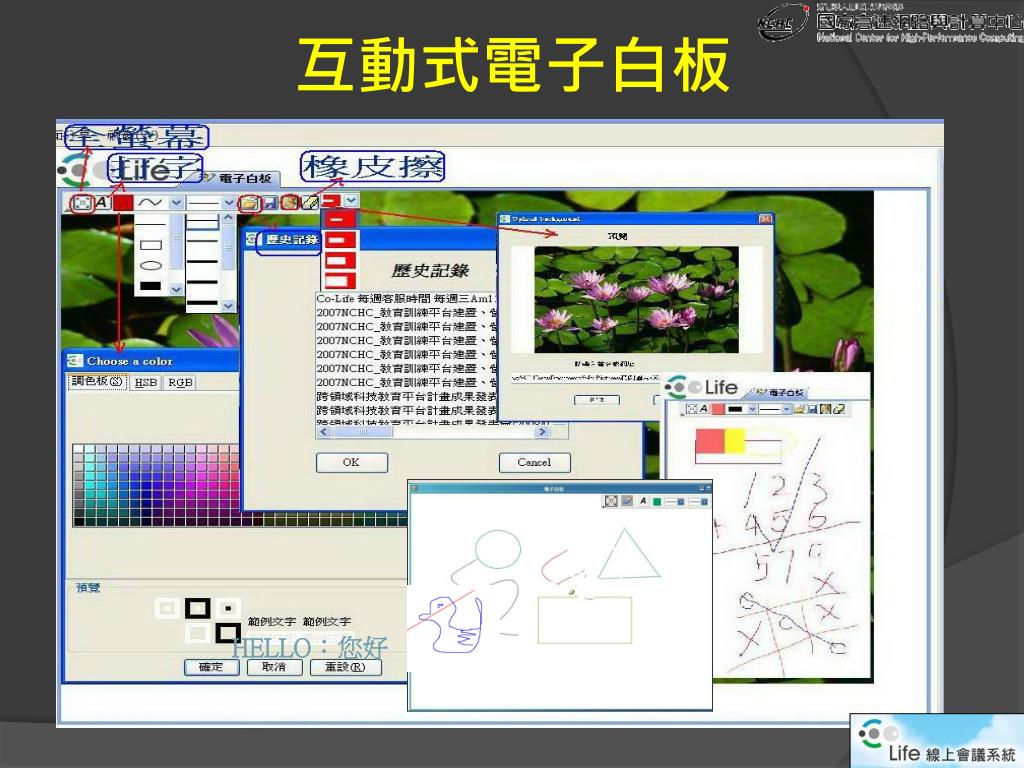Click 取消 in the Choose a color dialog
The width and height of the screenshot is (1024, 768).
[274, 667]
